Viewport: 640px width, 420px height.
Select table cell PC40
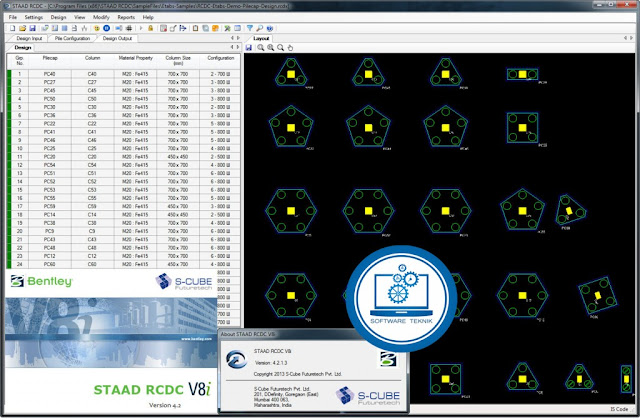[49, 74]
